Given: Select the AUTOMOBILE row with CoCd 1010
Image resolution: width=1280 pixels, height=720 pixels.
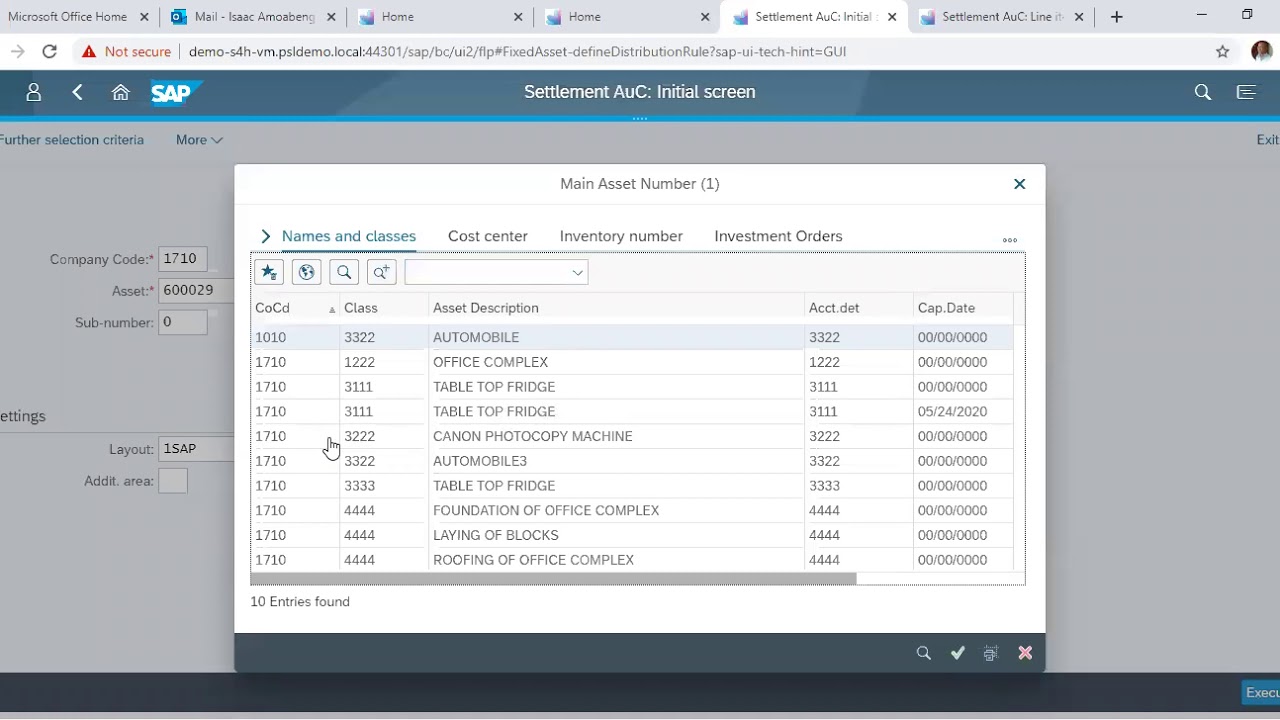Looking at the screenshot, I should [632, 337].
